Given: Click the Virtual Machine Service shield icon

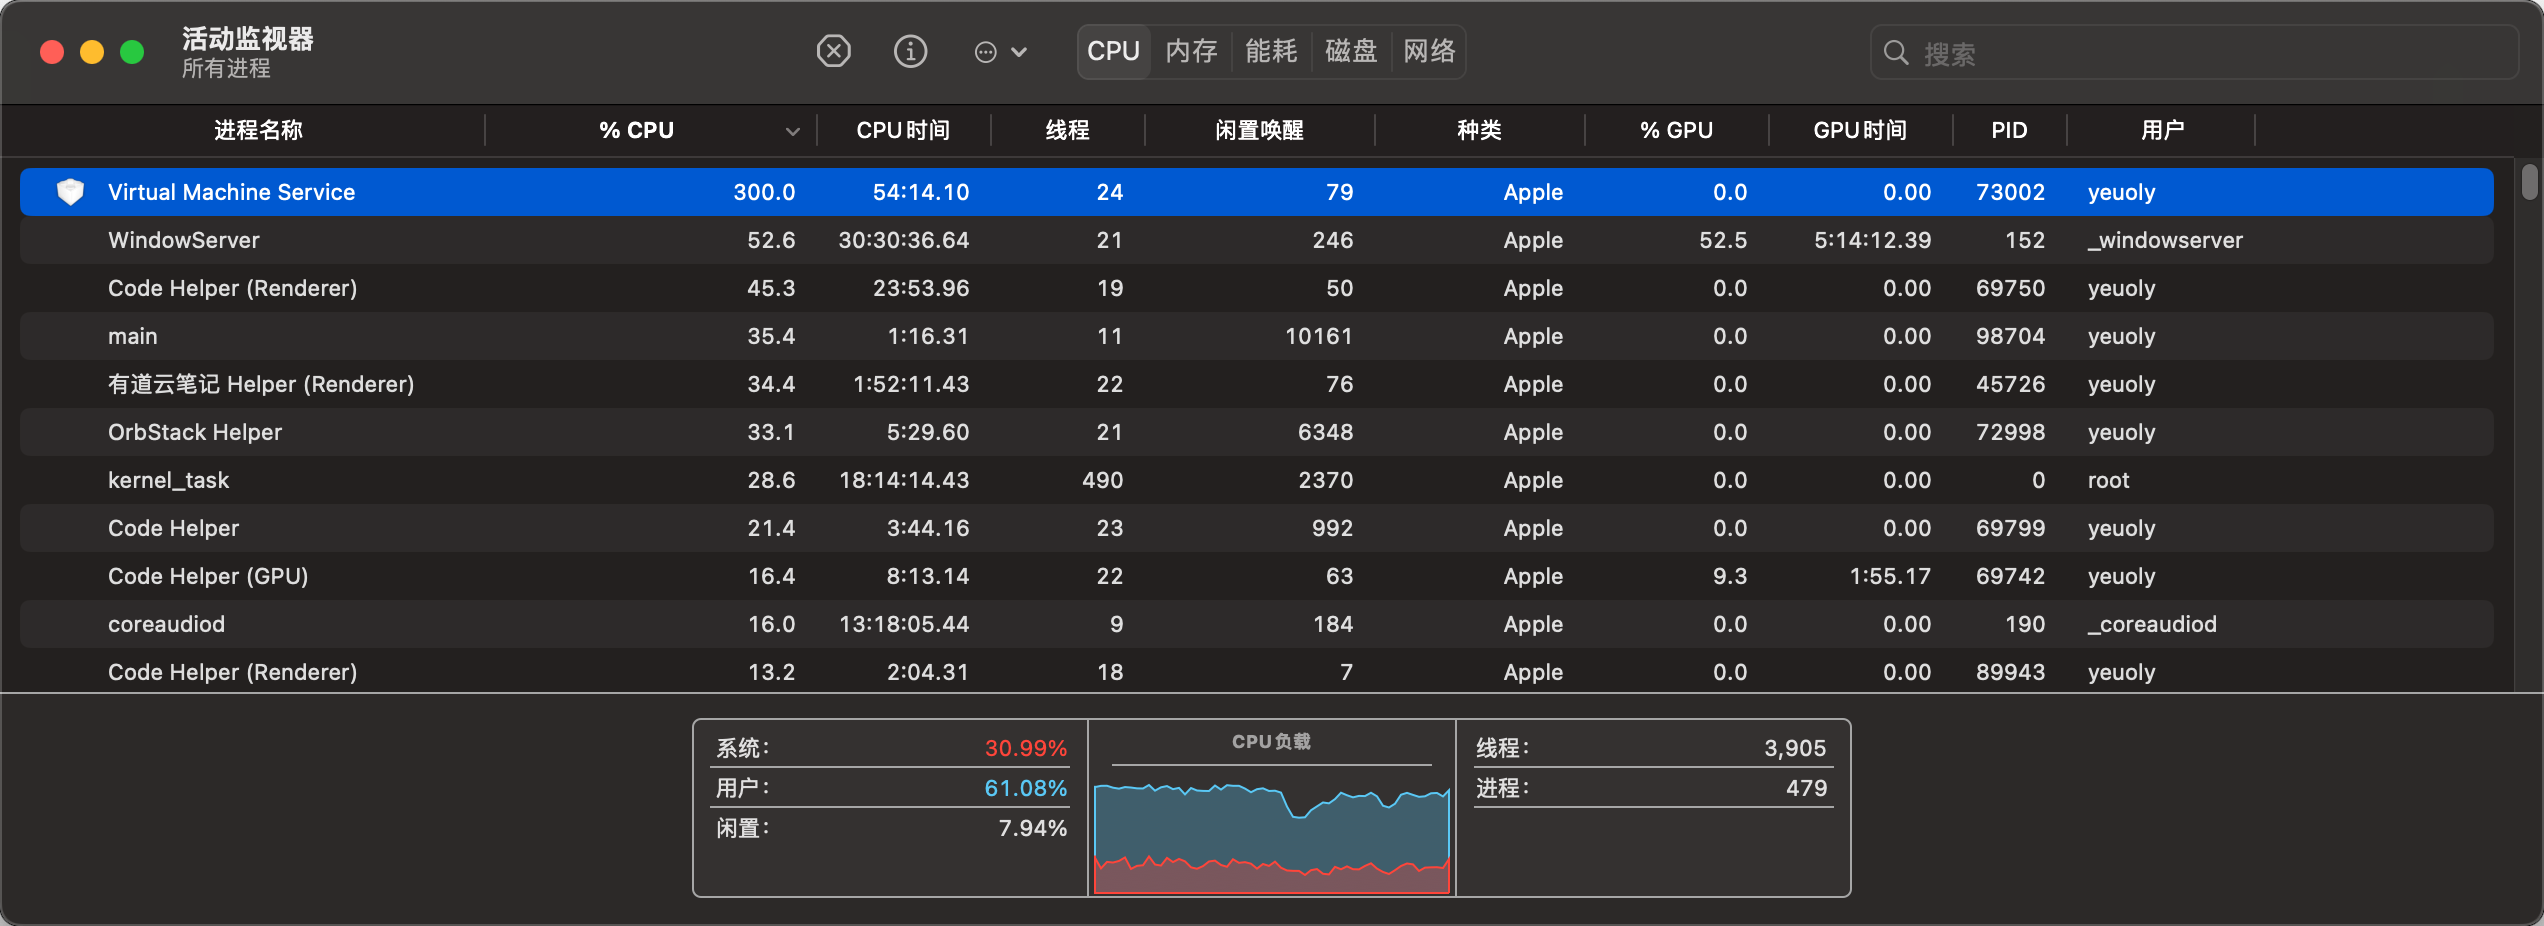Looking at the screenshot, I should pos(70,191).
